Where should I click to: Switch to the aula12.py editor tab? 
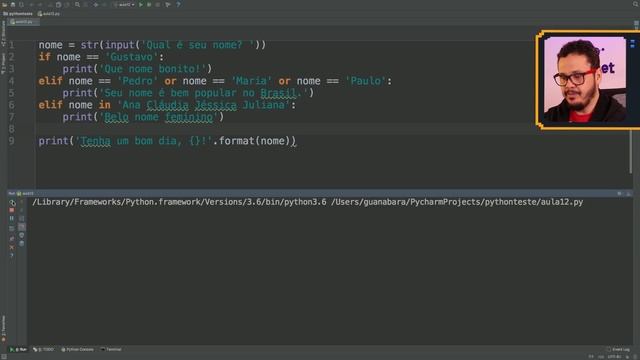click(x=24, y=22)
